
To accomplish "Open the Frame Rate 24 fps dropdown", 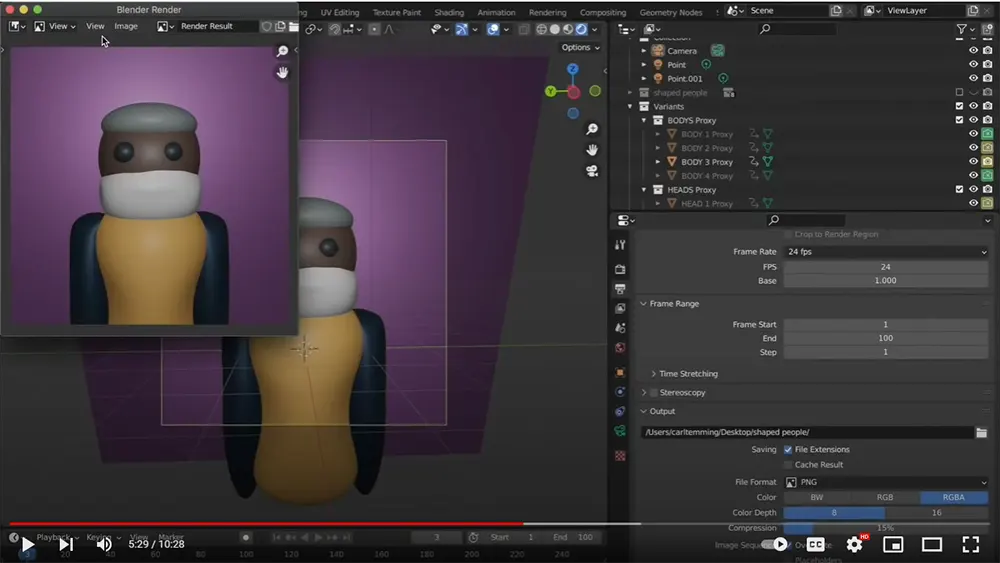I will tap(886, 252).
